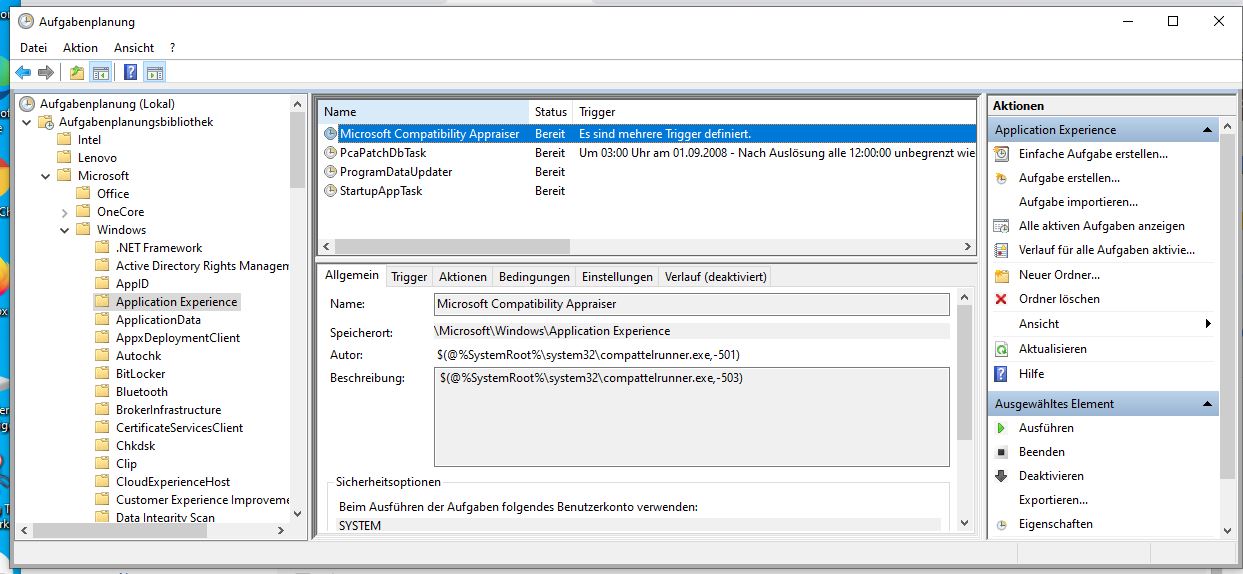Switch to the Trigger tab
This screenshot has height=574, width=1243.
pos(409,277)
